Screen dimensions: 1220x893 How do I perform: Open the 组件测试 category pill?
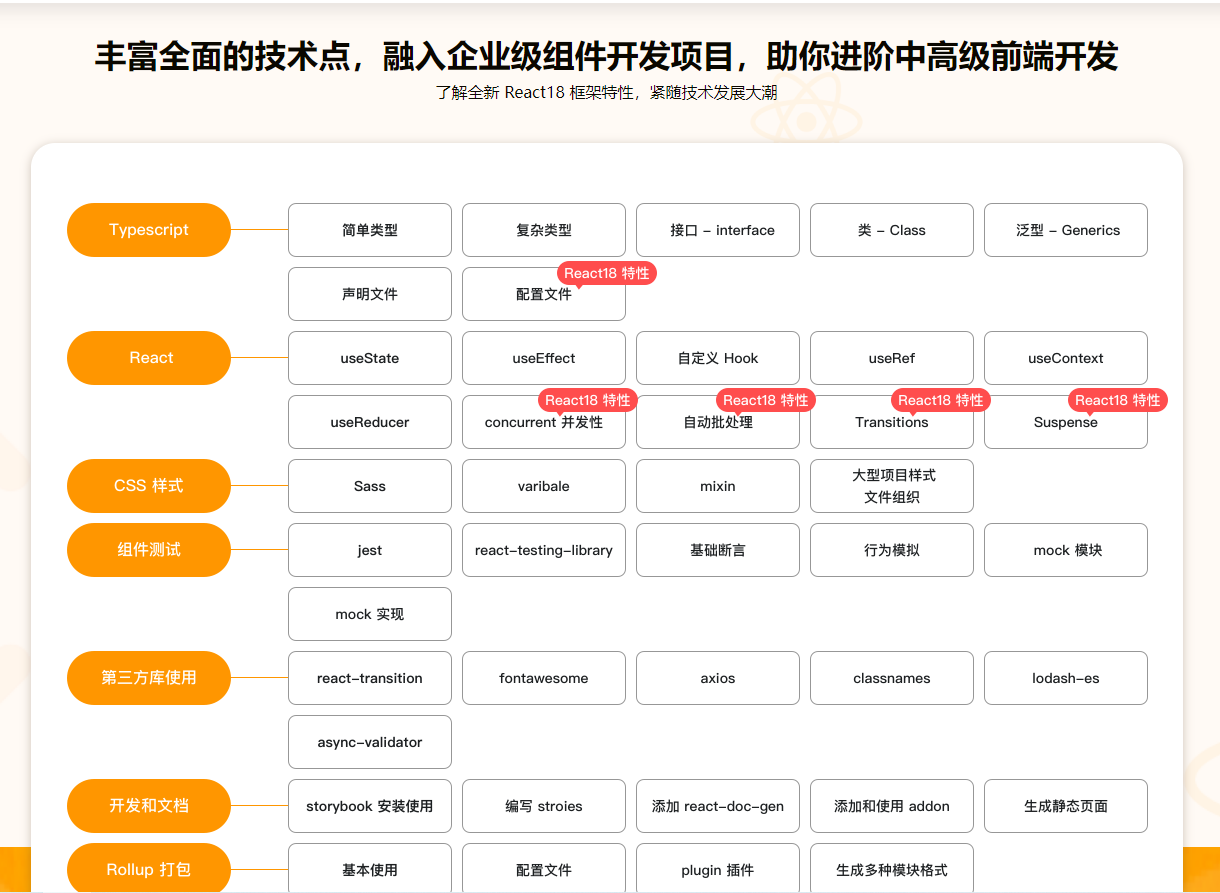[x=149, y=550]
